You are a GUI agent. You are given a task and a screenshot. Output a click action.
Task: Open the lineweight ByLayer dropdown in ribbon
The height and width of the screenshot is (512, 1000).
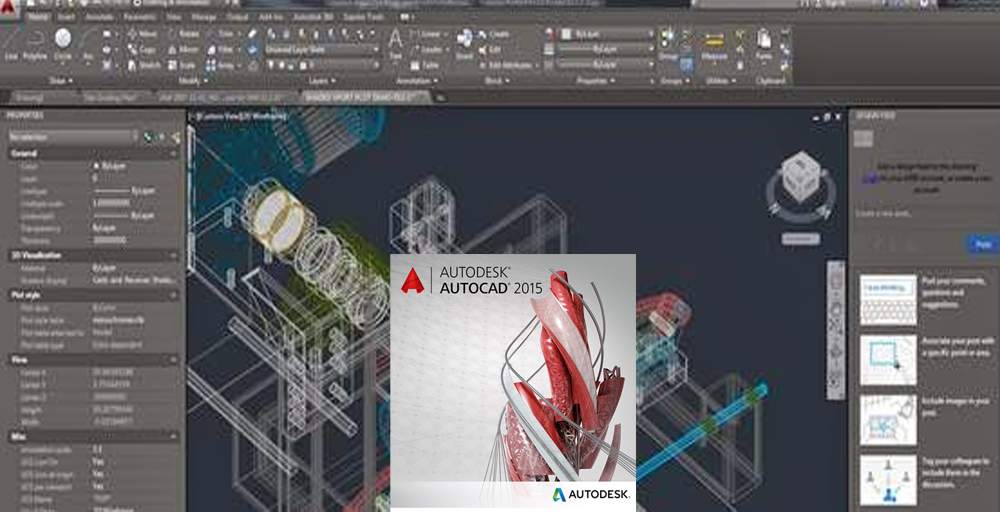(607, 49)
